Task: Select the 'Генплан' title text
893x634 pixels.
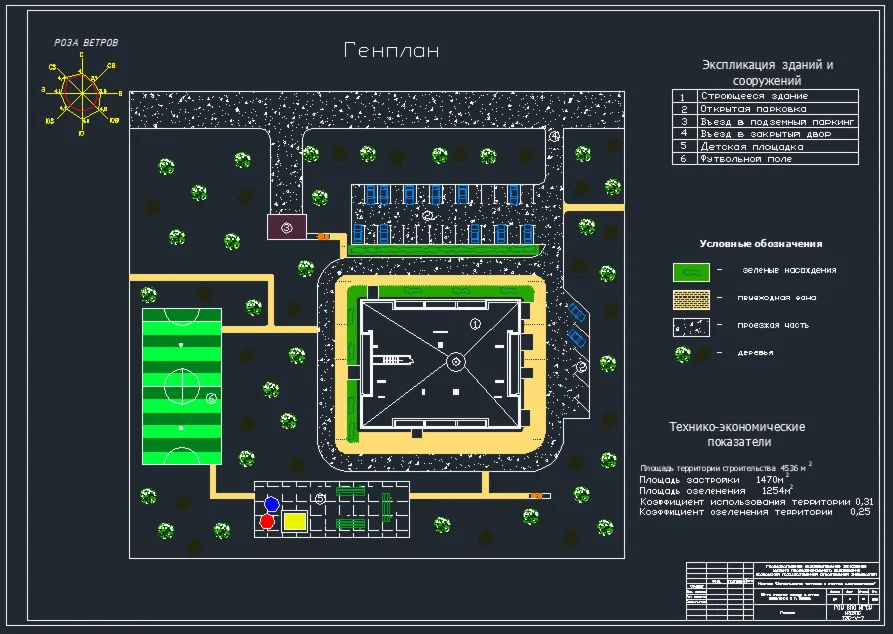Action: click(x=392, y=51)
